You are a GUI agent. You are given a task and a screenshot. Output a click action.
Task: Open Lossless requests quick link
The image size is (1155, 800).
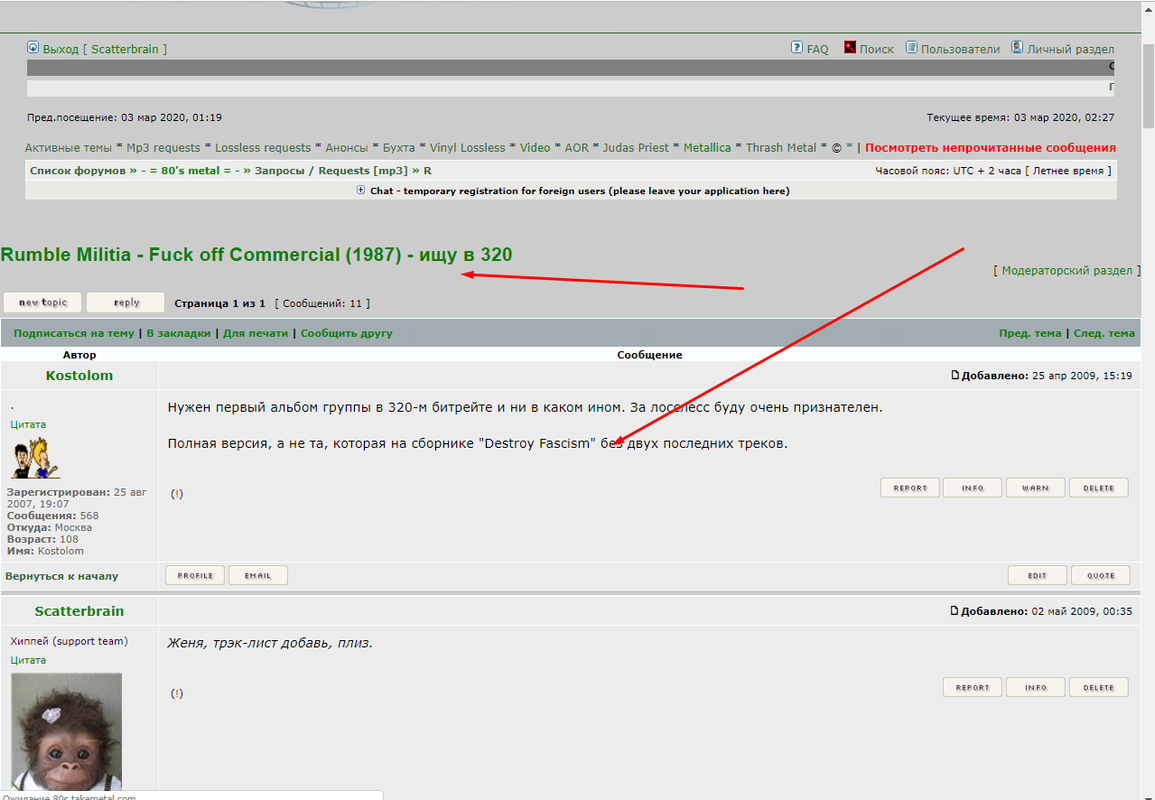click(263, 148)
